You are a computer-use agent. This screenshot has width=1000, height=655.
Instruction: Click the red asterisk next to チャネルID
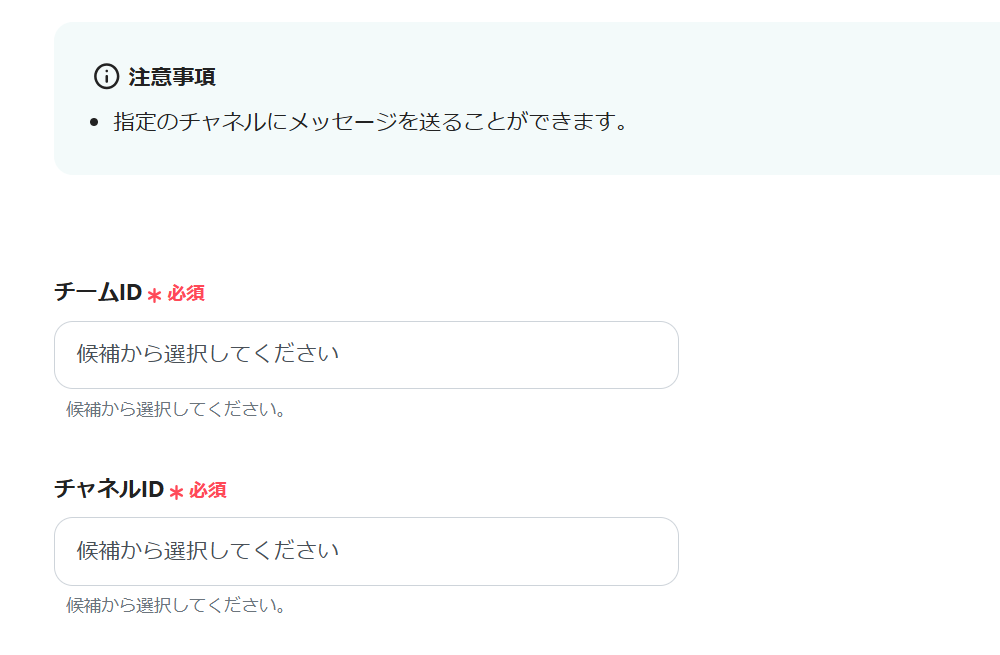pos(176,492)
